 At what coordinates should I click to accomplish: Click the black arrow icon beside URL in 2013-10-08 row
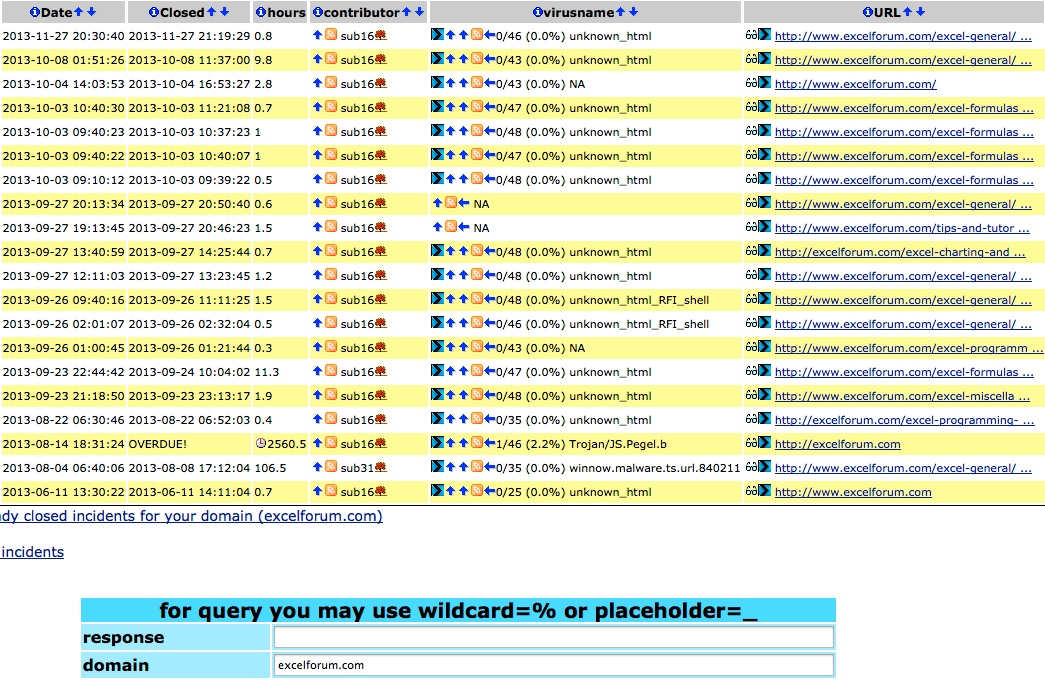764,59
